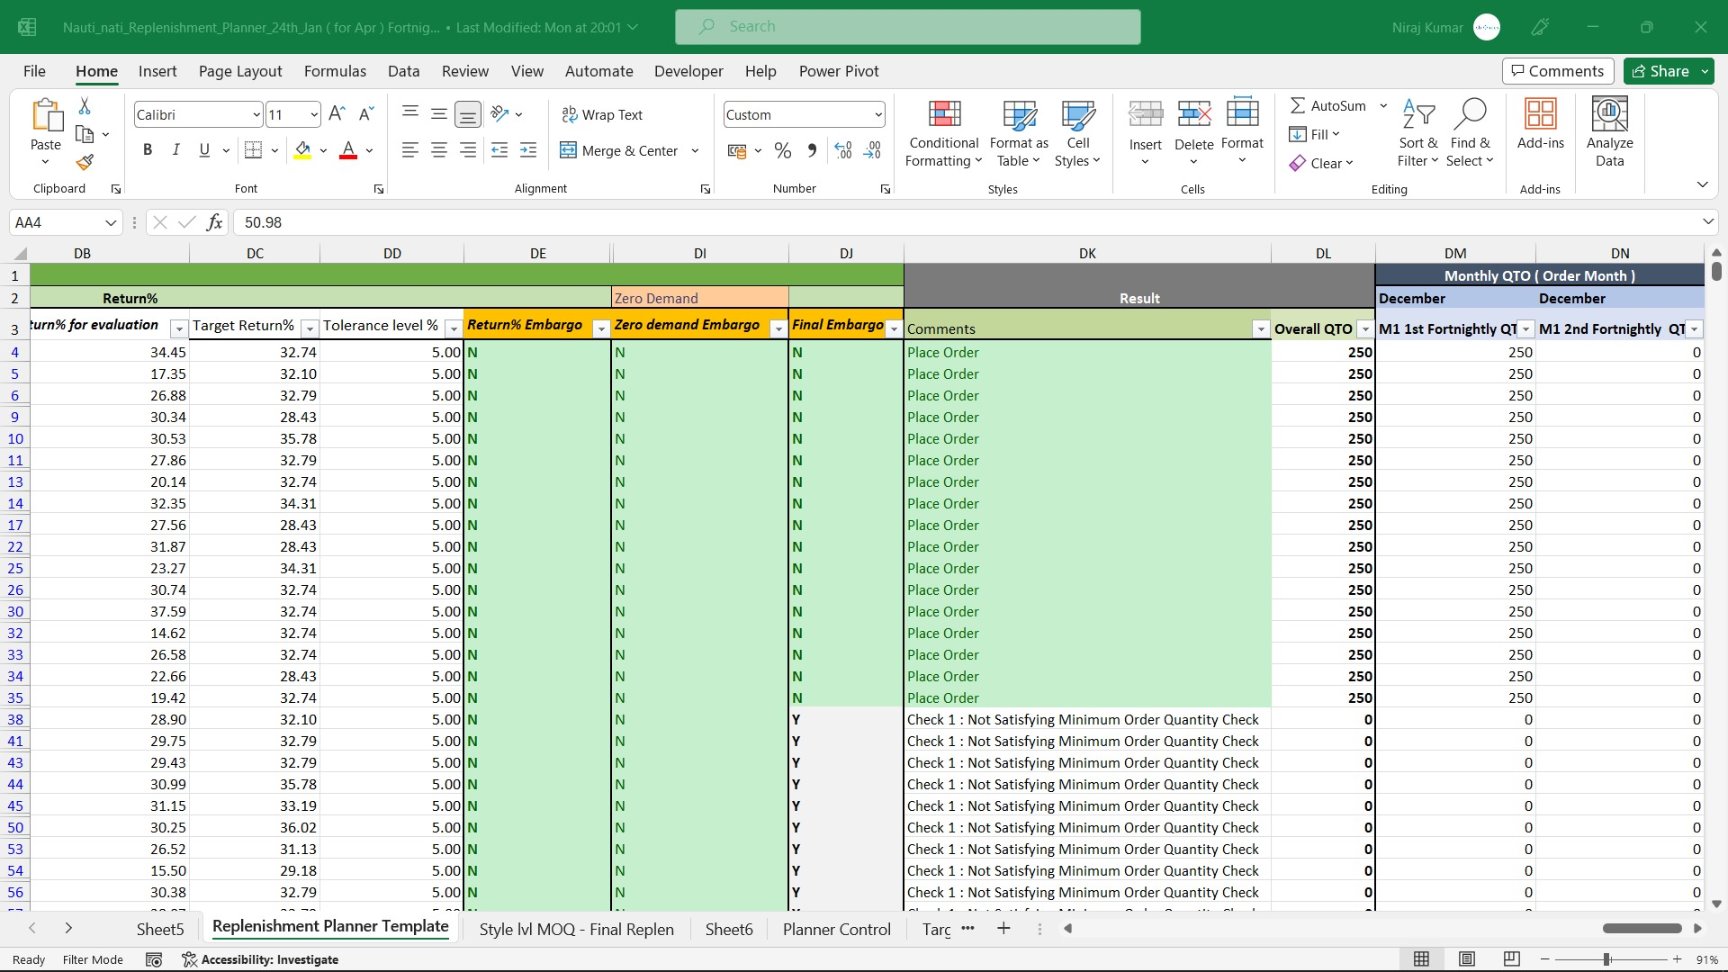Open Sort & Filter options
The height and width of the screenshot is (972, 1728).
tap(1418, 131)
